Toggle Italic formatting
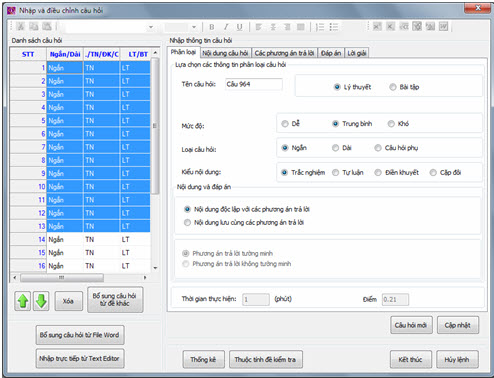The width and height of the screenshot is (494, 378). [x=226, y=27]
